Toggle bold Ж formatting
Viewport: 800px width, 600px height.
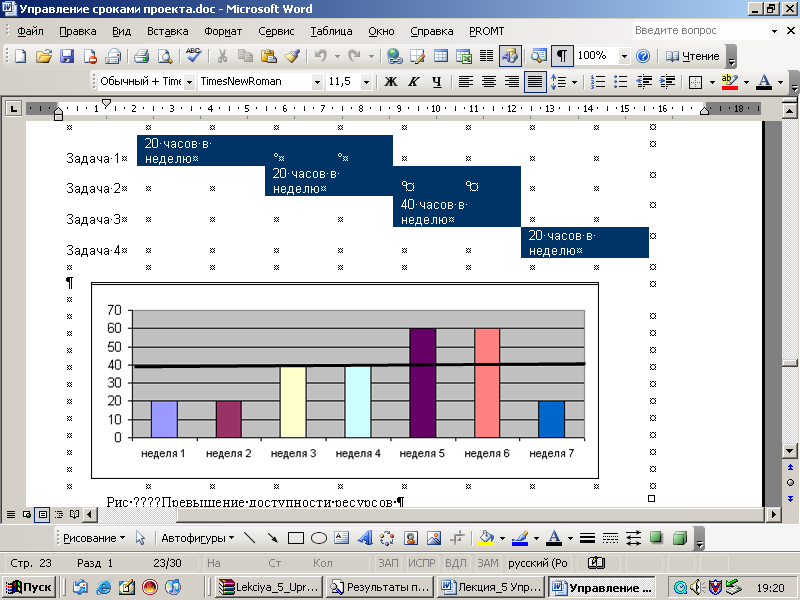(391, 82)
